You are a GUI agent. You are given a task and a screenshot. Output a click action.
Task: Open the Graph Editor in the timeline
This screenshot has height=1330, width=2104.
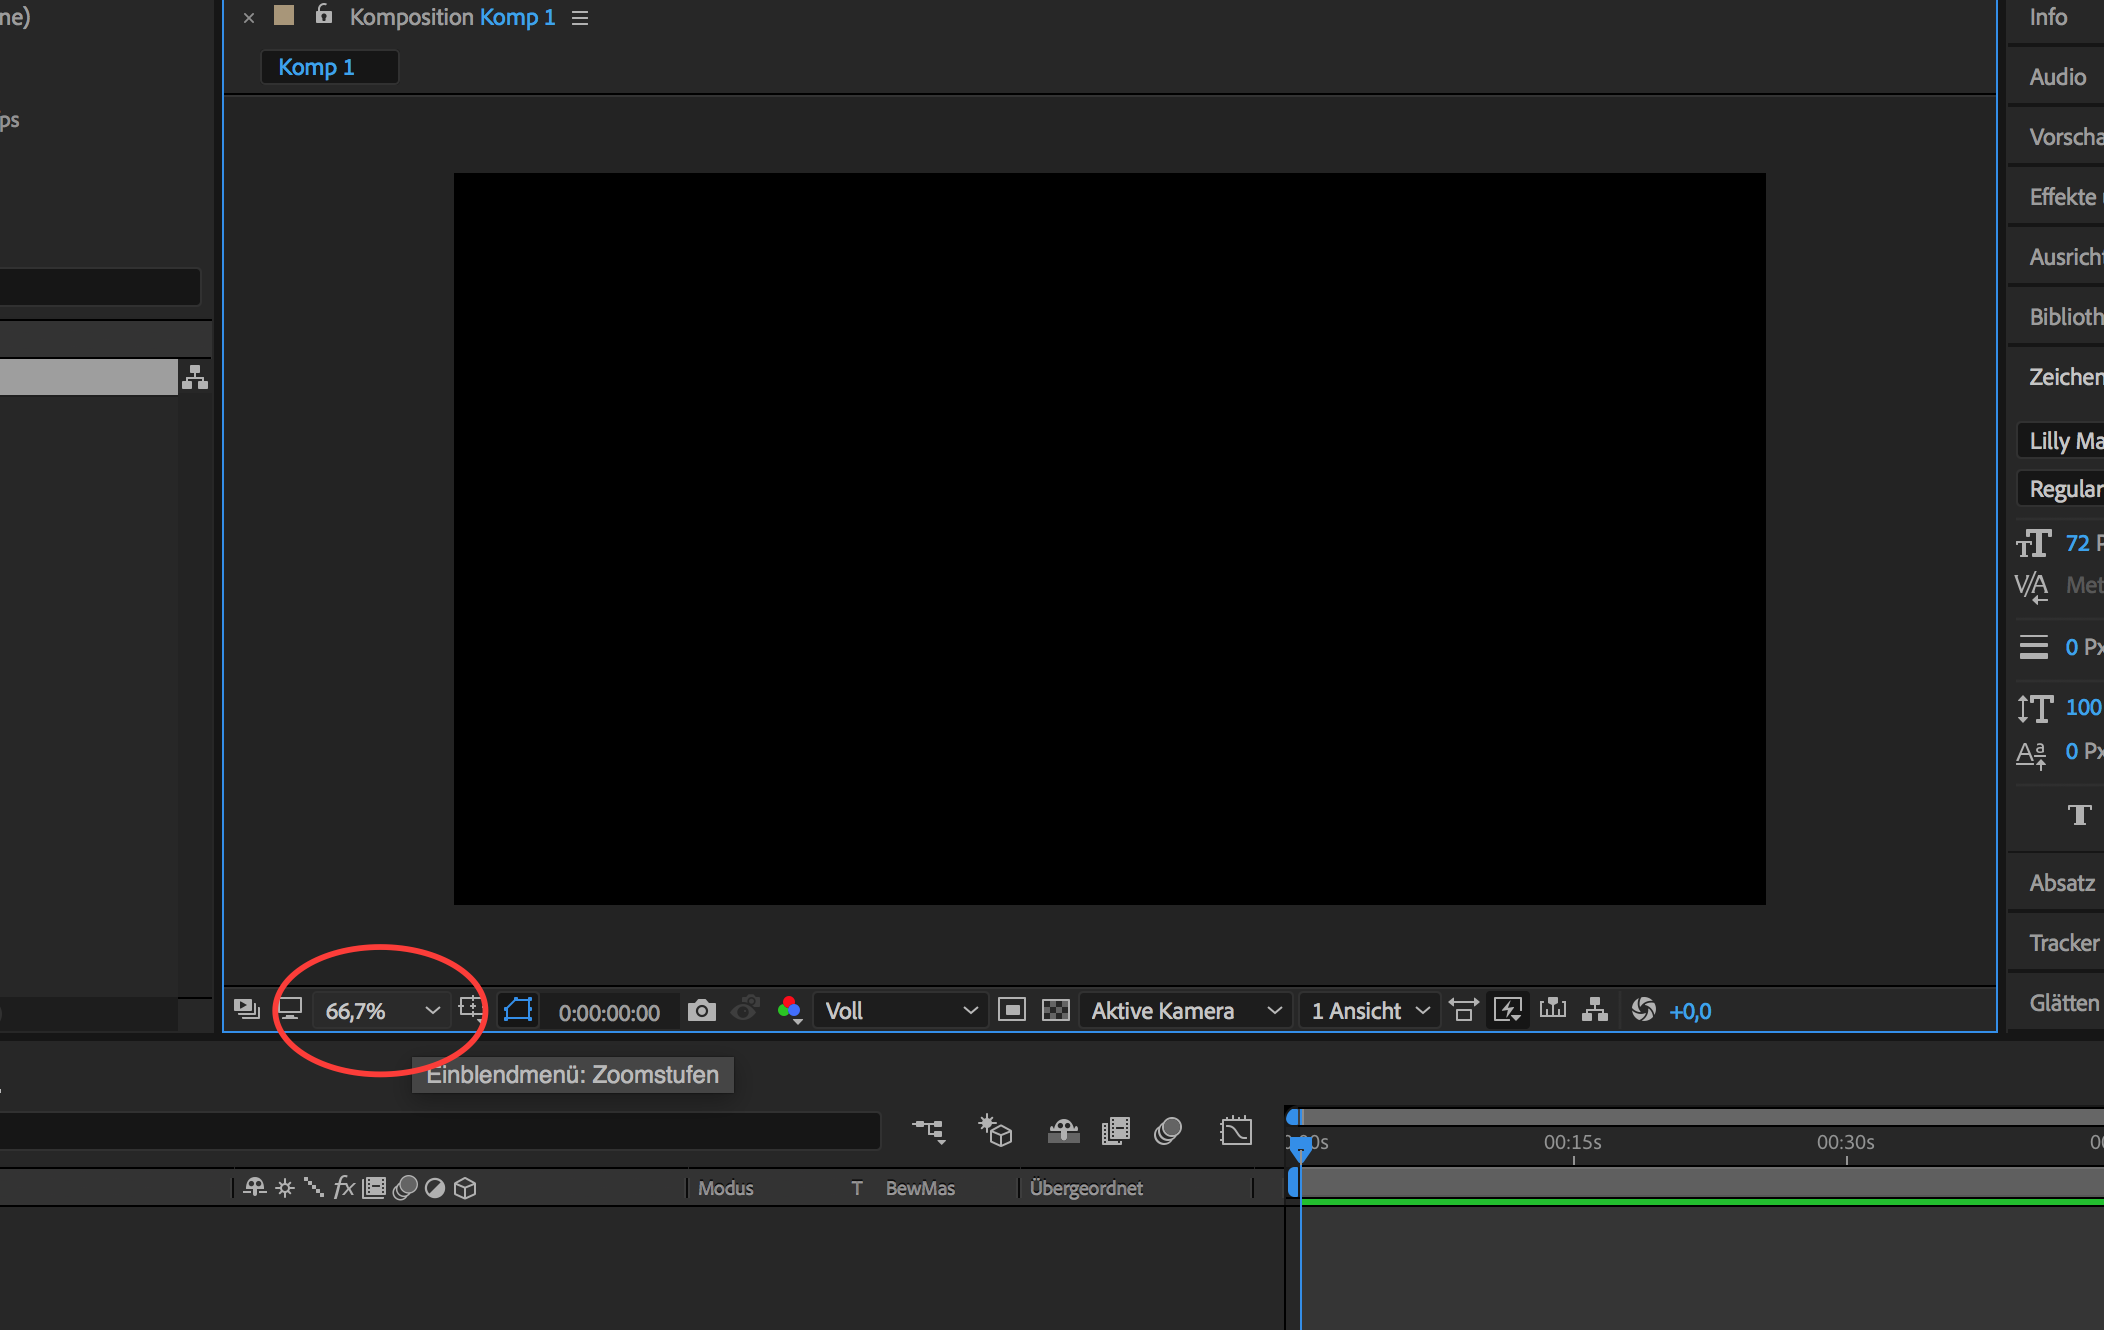click(x=1236, y=1131)
